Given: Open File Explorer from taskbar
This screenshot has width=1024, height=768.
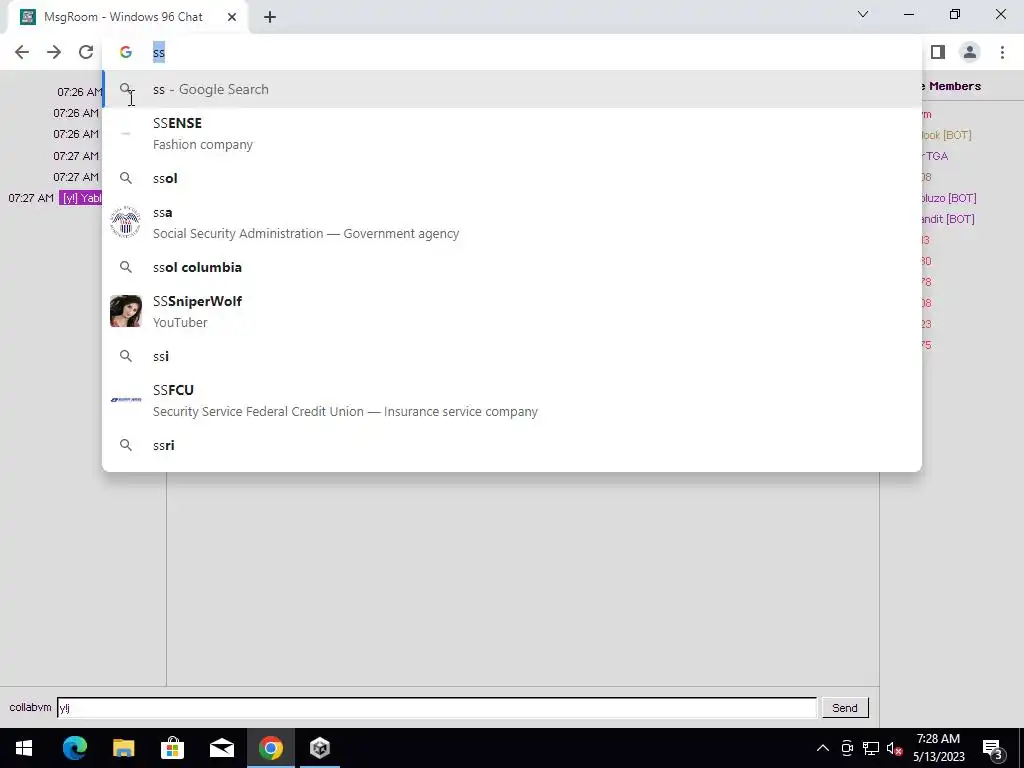Looking at the screenshot, I should pos(123,748).
